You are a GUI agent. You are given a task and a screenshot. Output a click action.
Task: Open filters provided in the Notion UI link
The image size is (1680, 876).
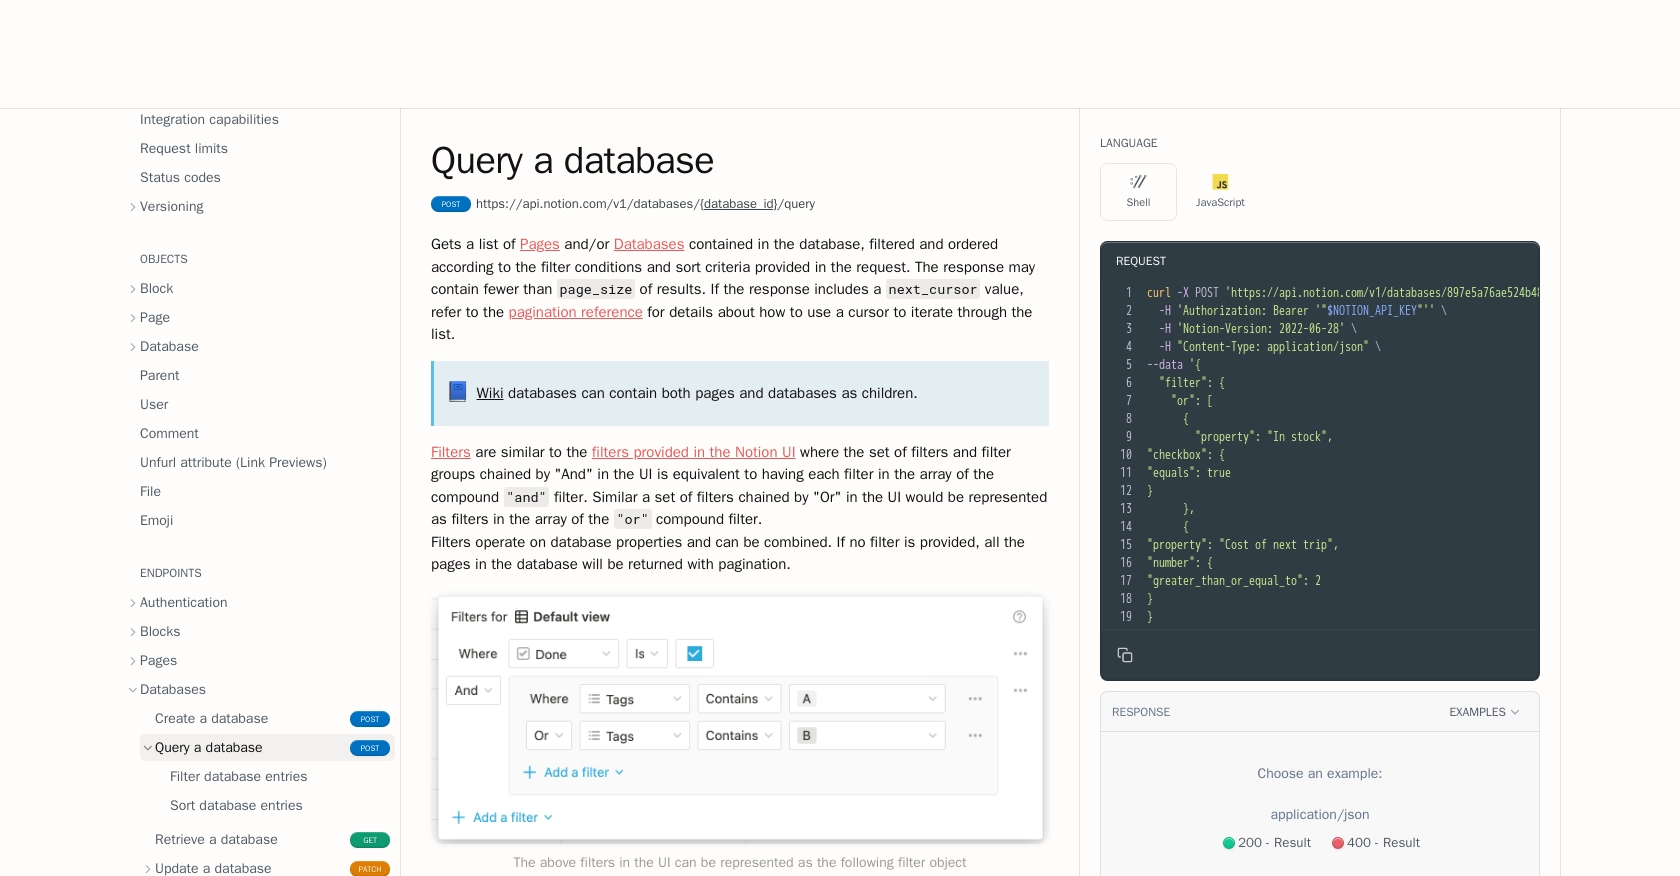tap(693, 452)
